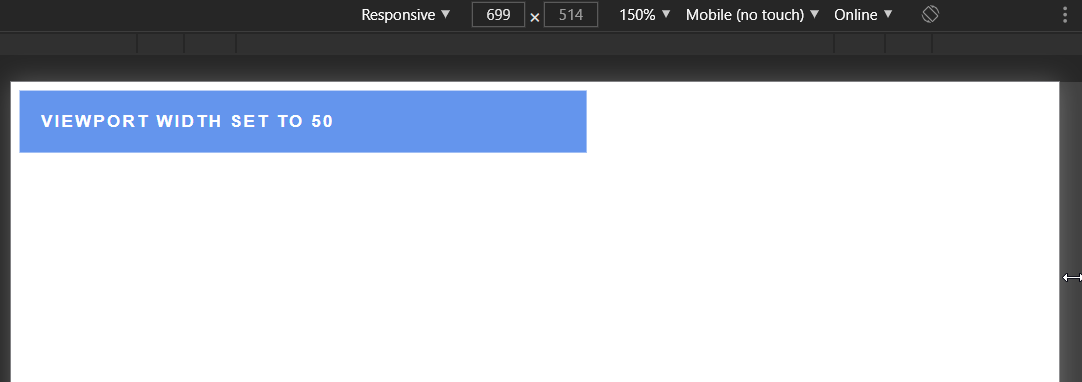Open the 150% zoom level dropdown
1082x382 pixels.
click(x=645, y=14)
